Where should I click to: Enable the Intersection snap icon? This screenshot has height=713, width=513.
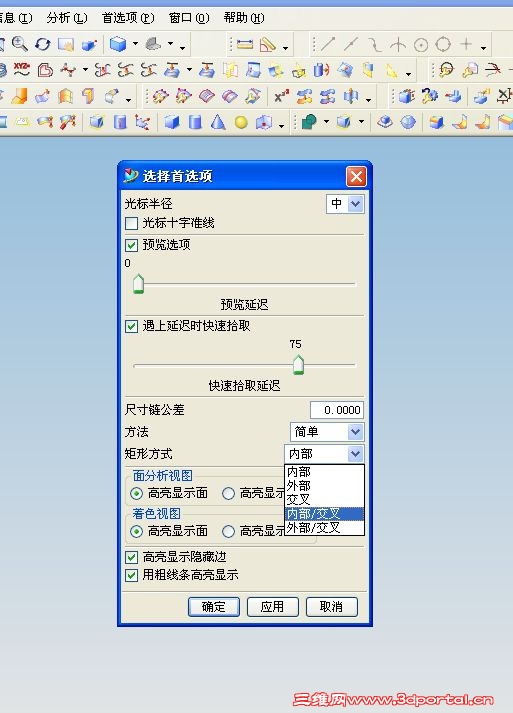click(398, 45)
